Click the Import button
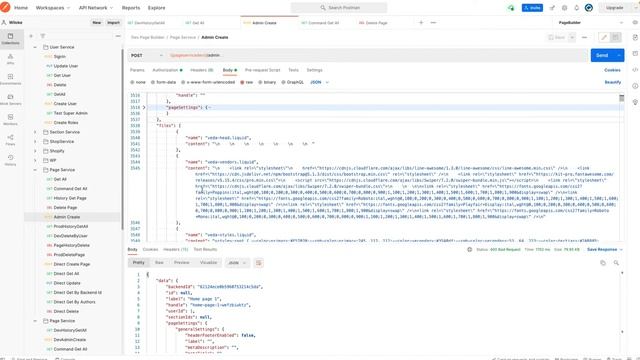The width and height of the screenshot is (640, 360). tap(113, 23)
